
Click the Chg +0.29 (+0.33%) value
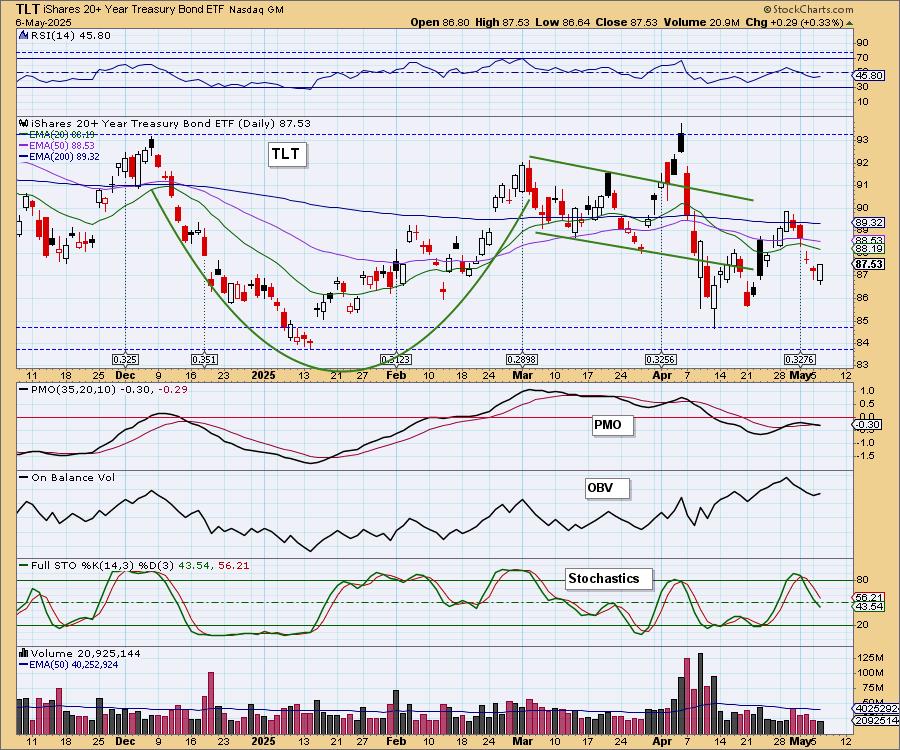coord(794,22)
